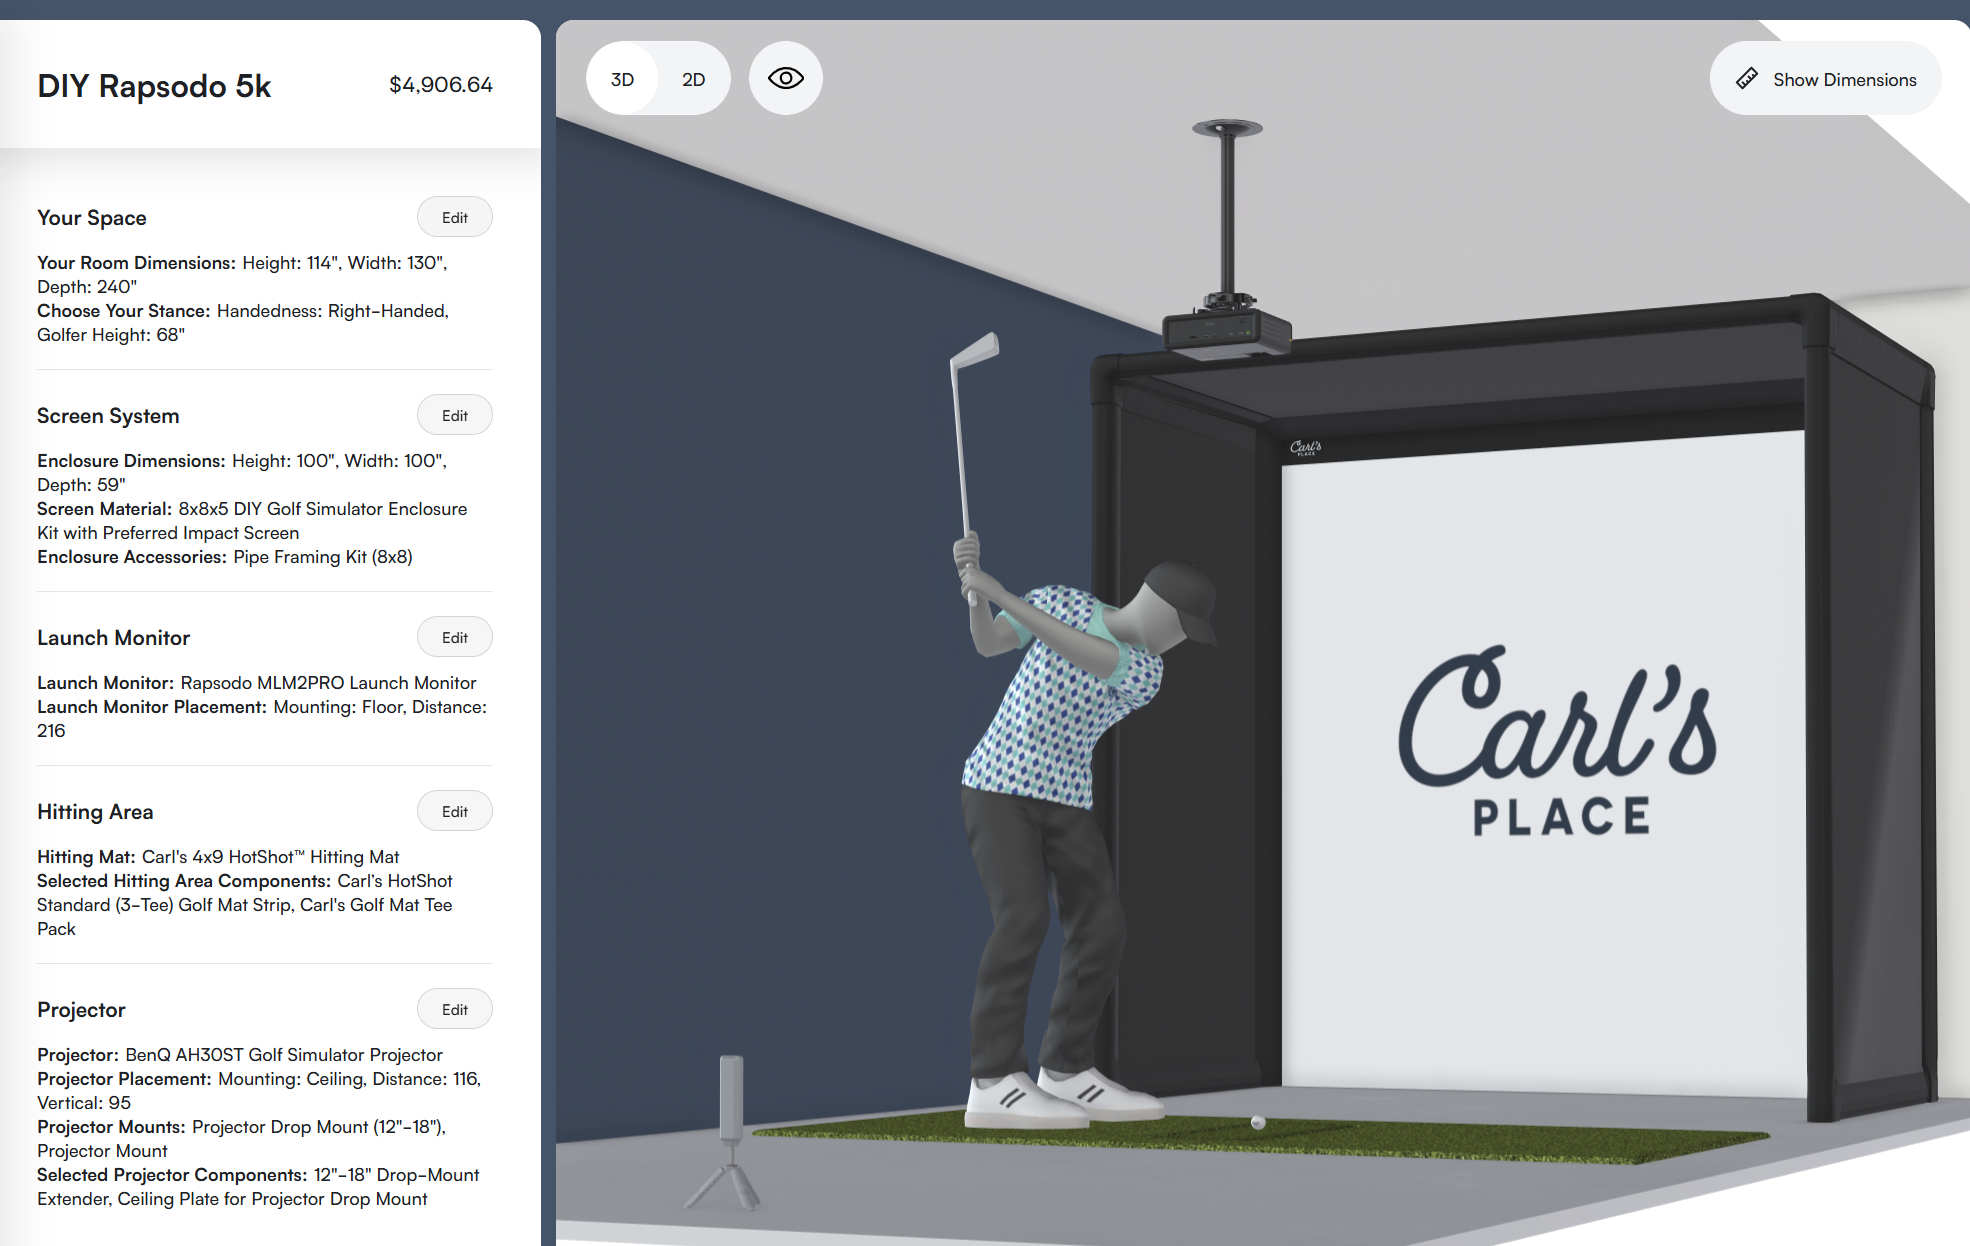Edit the Projector section
Image resolution: width=1970 pixels, height=1246 pixels.
[x=454, y=1009]
